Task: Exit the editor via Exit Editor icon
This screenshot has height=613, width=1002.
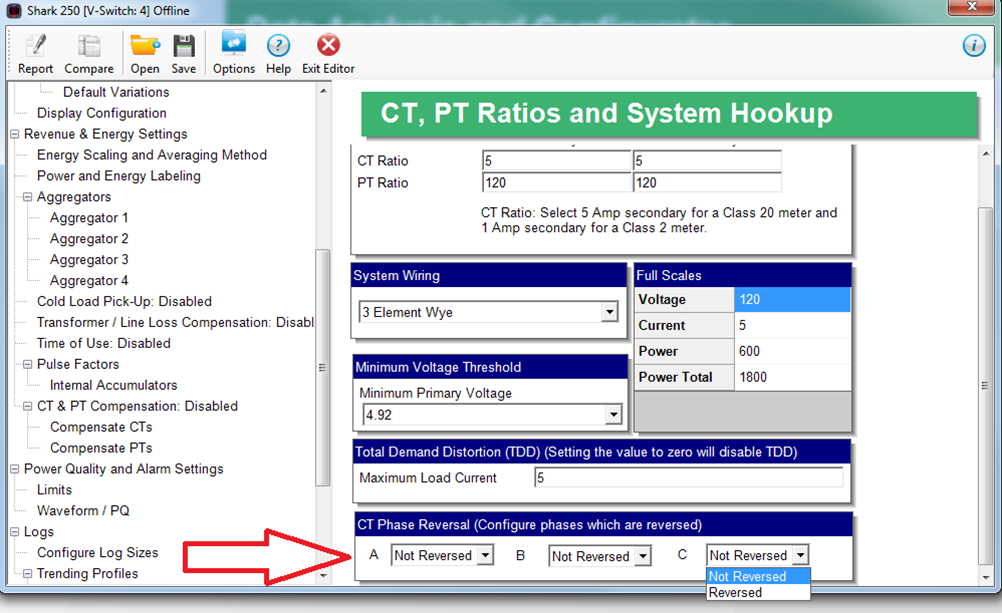Action: pyautogui.click(x=328, y=54)
